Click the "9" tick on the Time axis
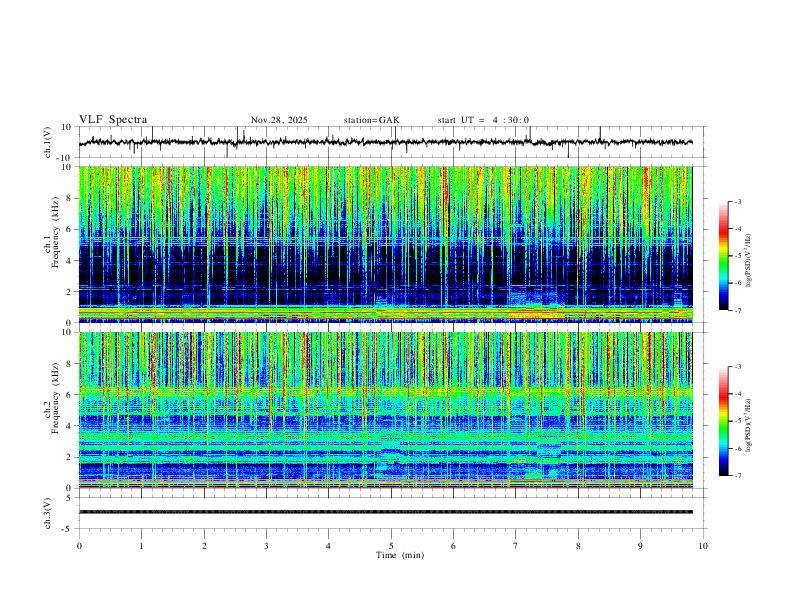The height and width of the screenshot is (612, 792). 640,546
